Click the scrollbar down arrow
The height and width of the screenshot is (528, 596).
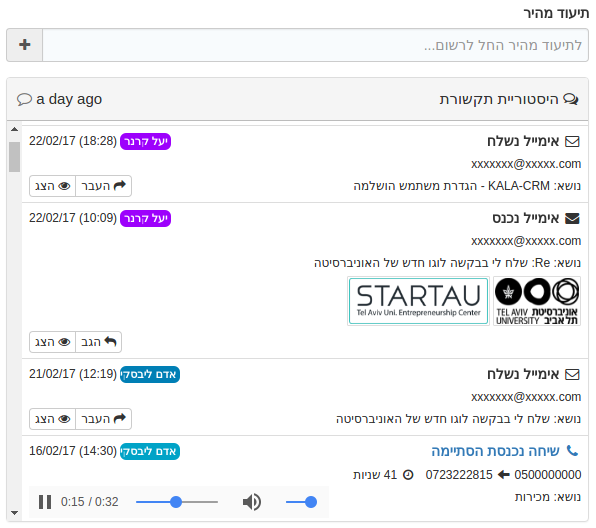14,513
